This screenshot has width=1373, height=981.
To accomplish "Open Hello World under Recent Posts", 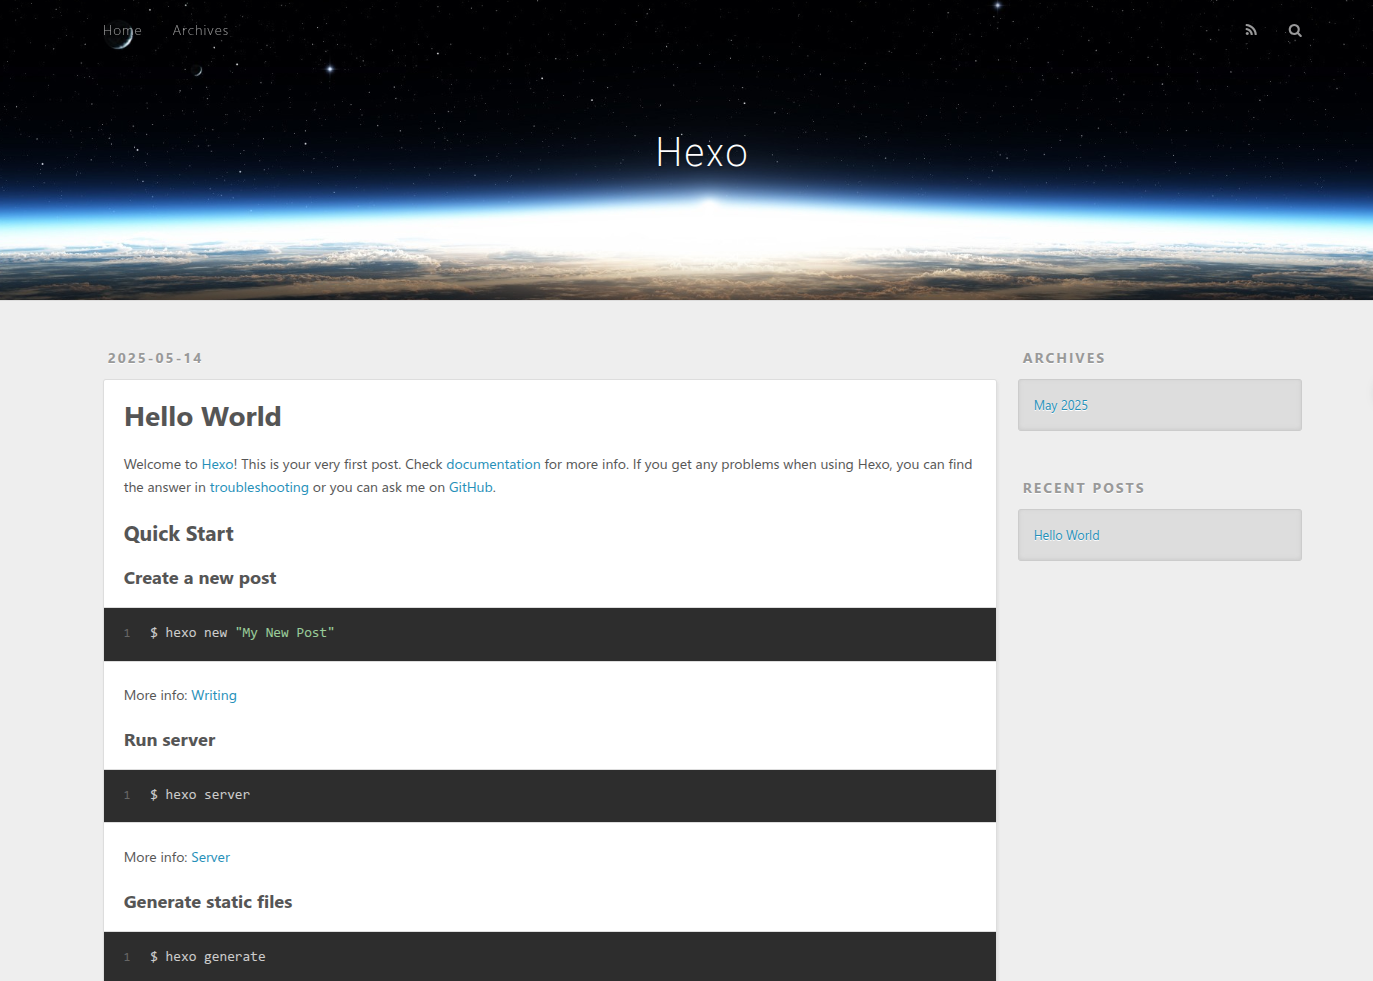I will (1066, 535).
